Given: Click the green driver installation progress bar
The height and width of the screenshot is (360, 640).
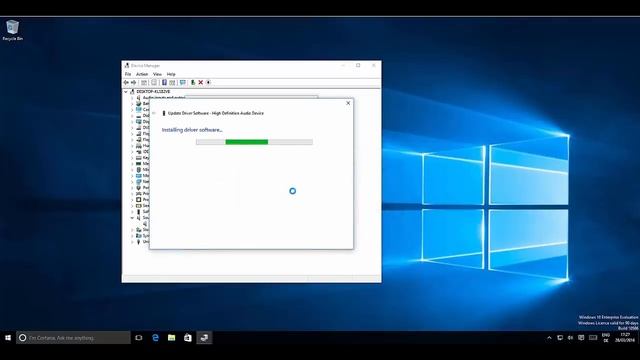Looking at the screenshot, I should tap(254, 142).
